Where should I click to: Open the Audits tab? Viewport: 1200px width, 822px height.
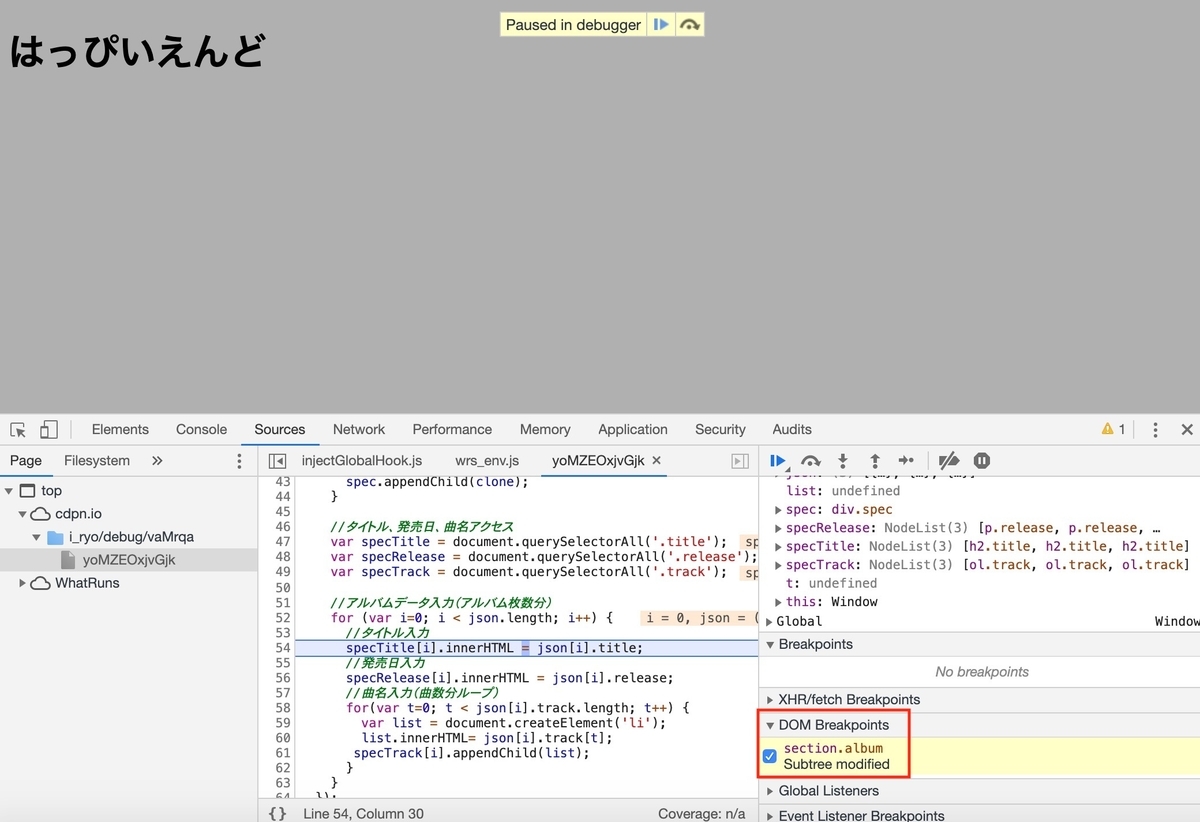pyautogui.click(x=792, y=429)
